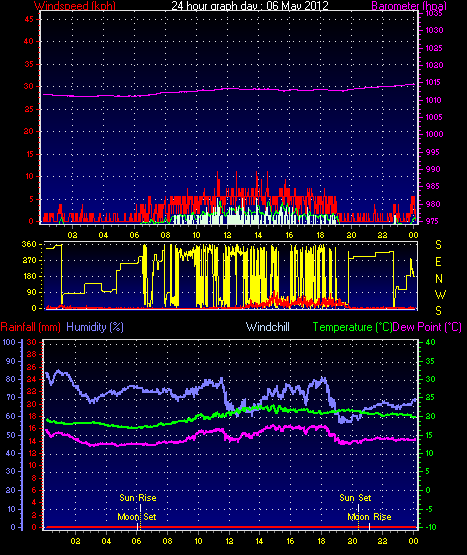Select the Rainfall (mm) legend label
The width and height of the screenshot is (467, 555).
[x=30, y=327]
